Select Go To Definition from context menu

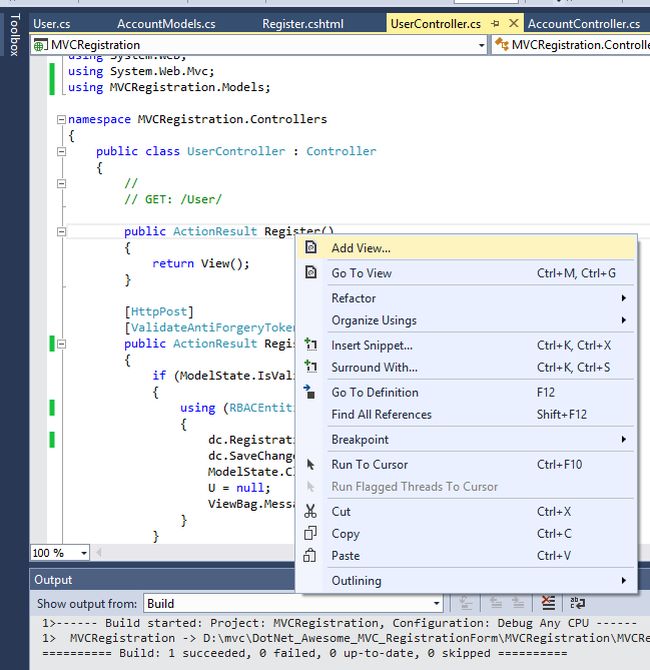pos(375,392)
